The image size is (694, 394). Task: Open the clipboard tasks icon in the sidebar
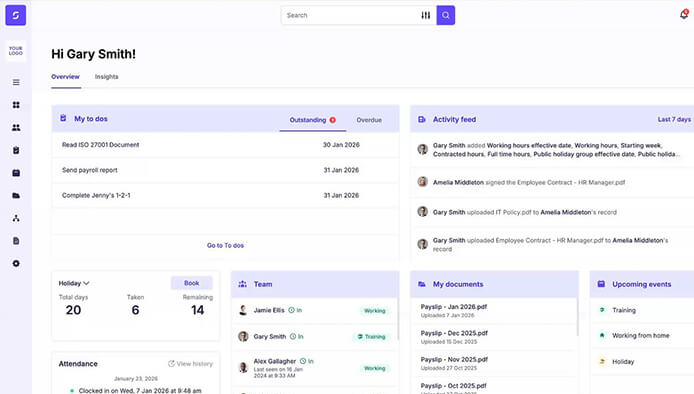(x=16, y=151)
